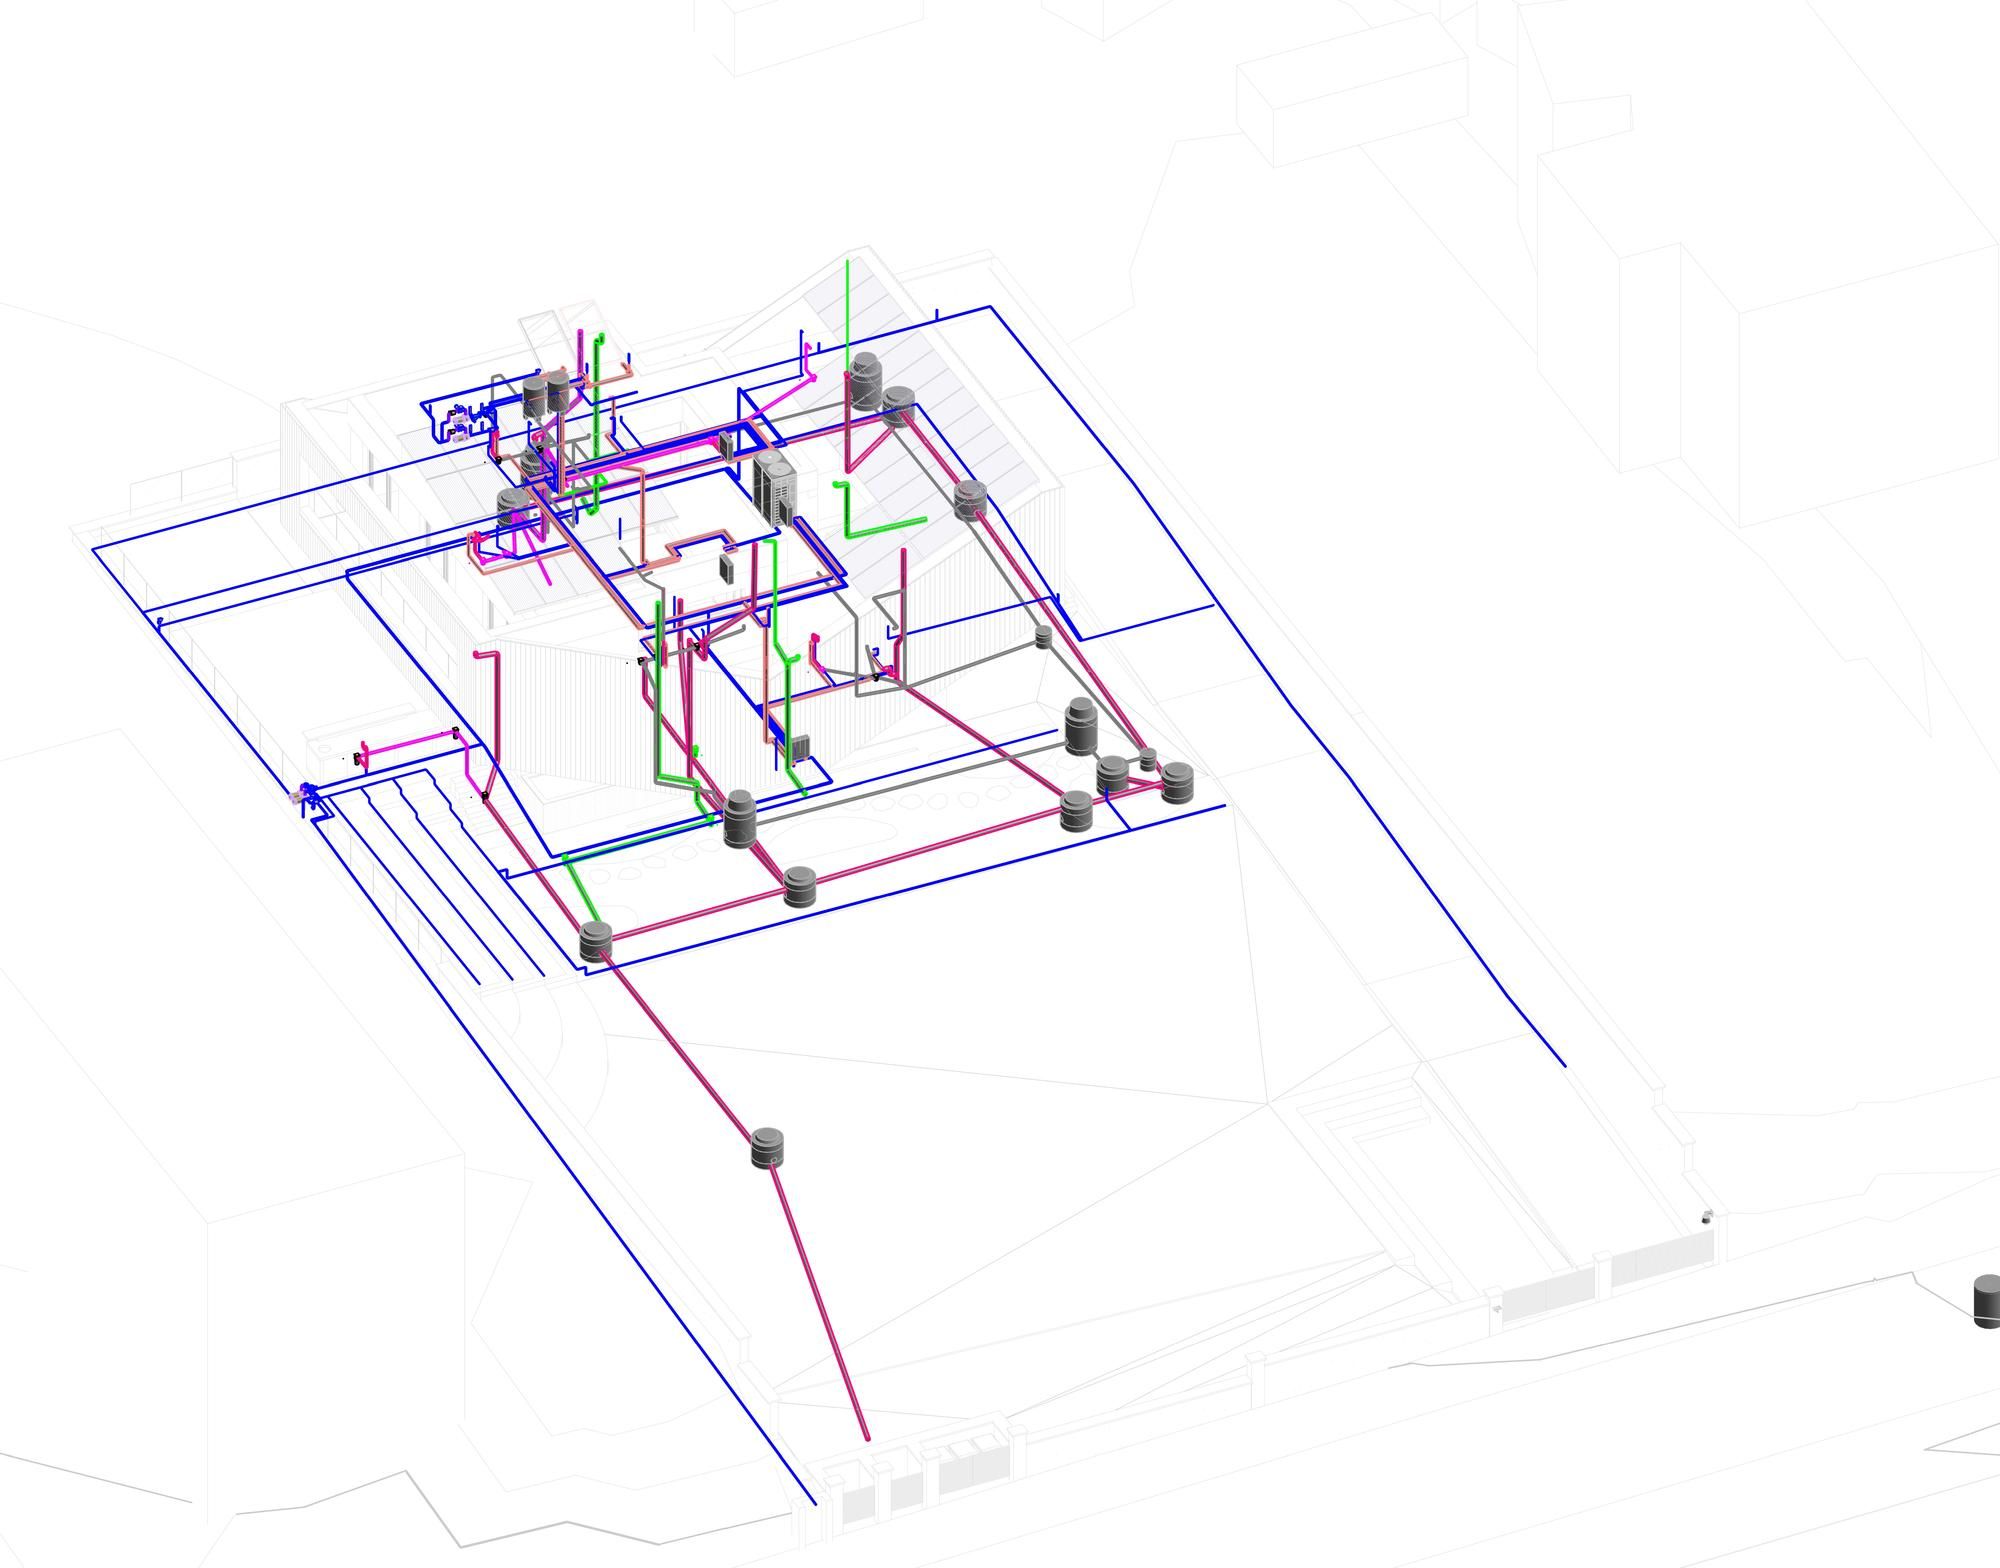Click the small dark box unit at roof center

(x=727, y=569)
